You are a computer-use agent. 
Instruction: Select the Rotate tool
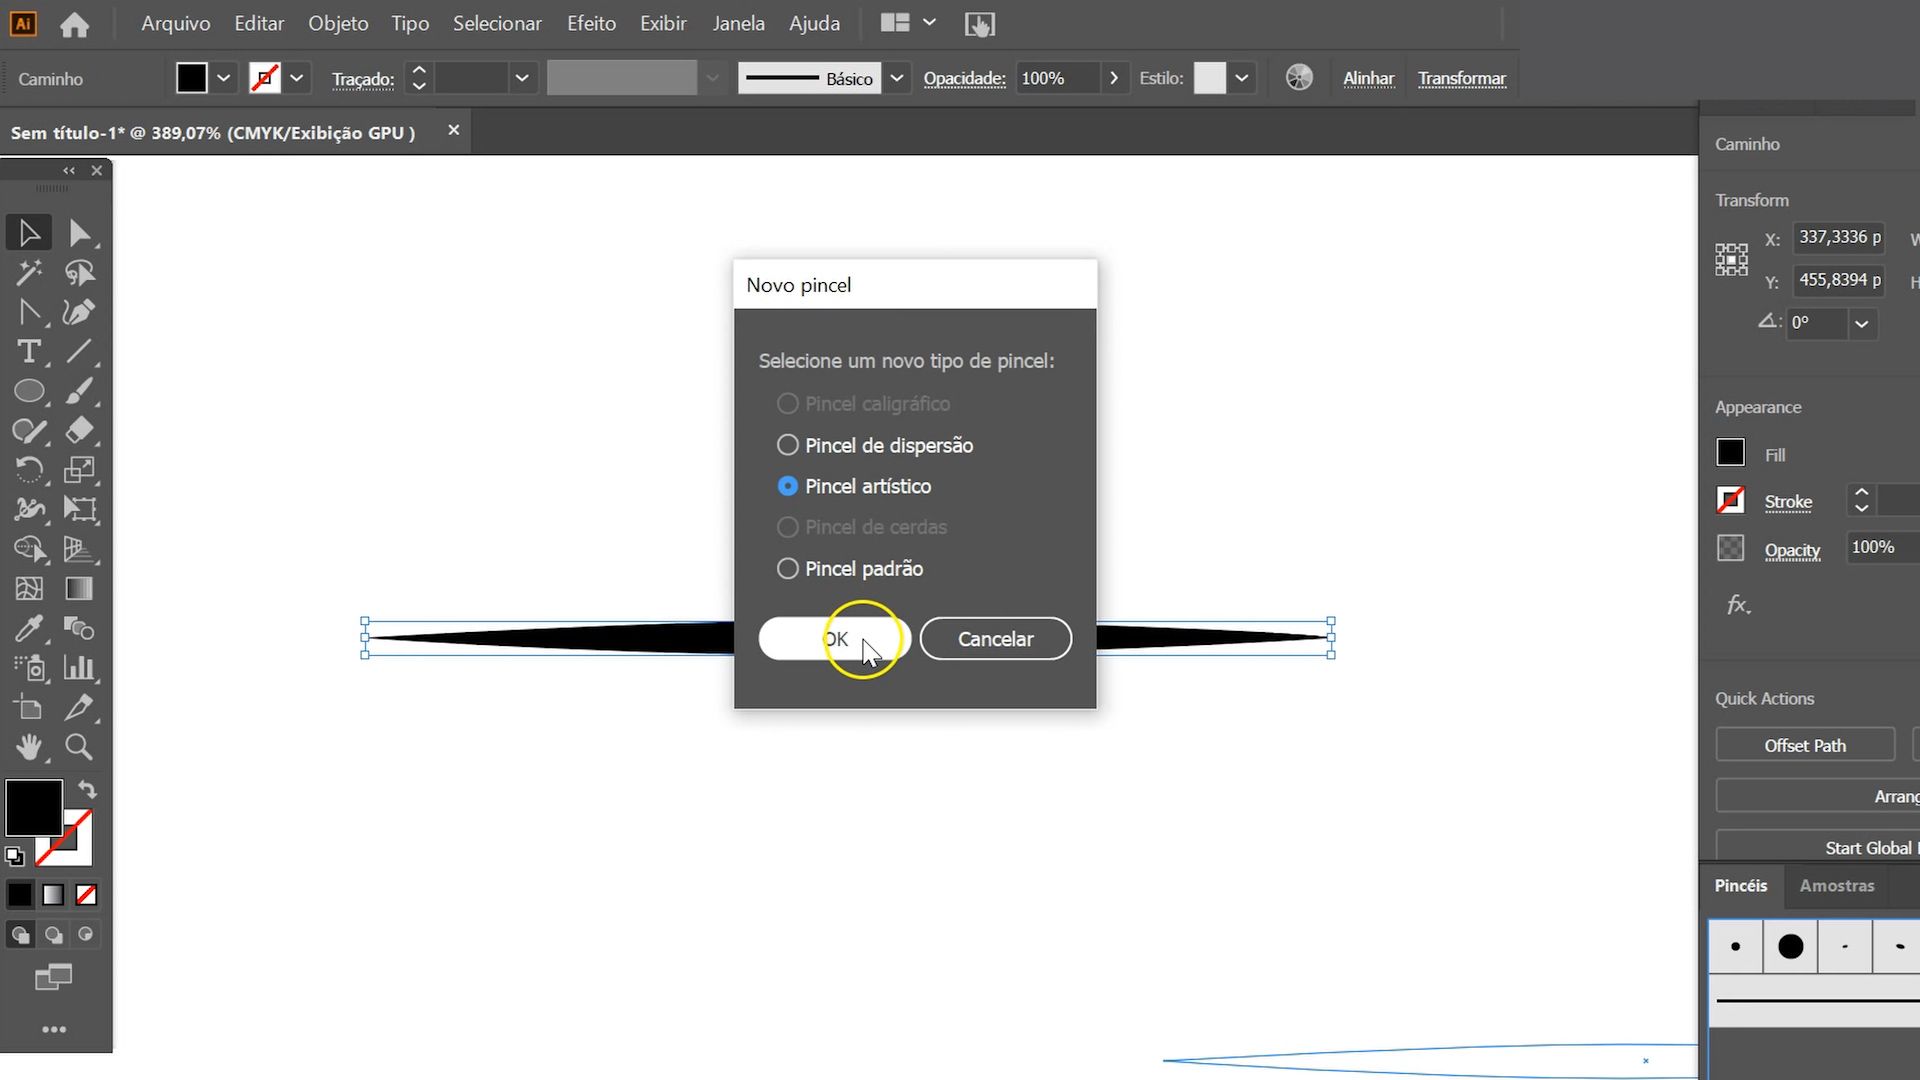(x=29, y=470)
